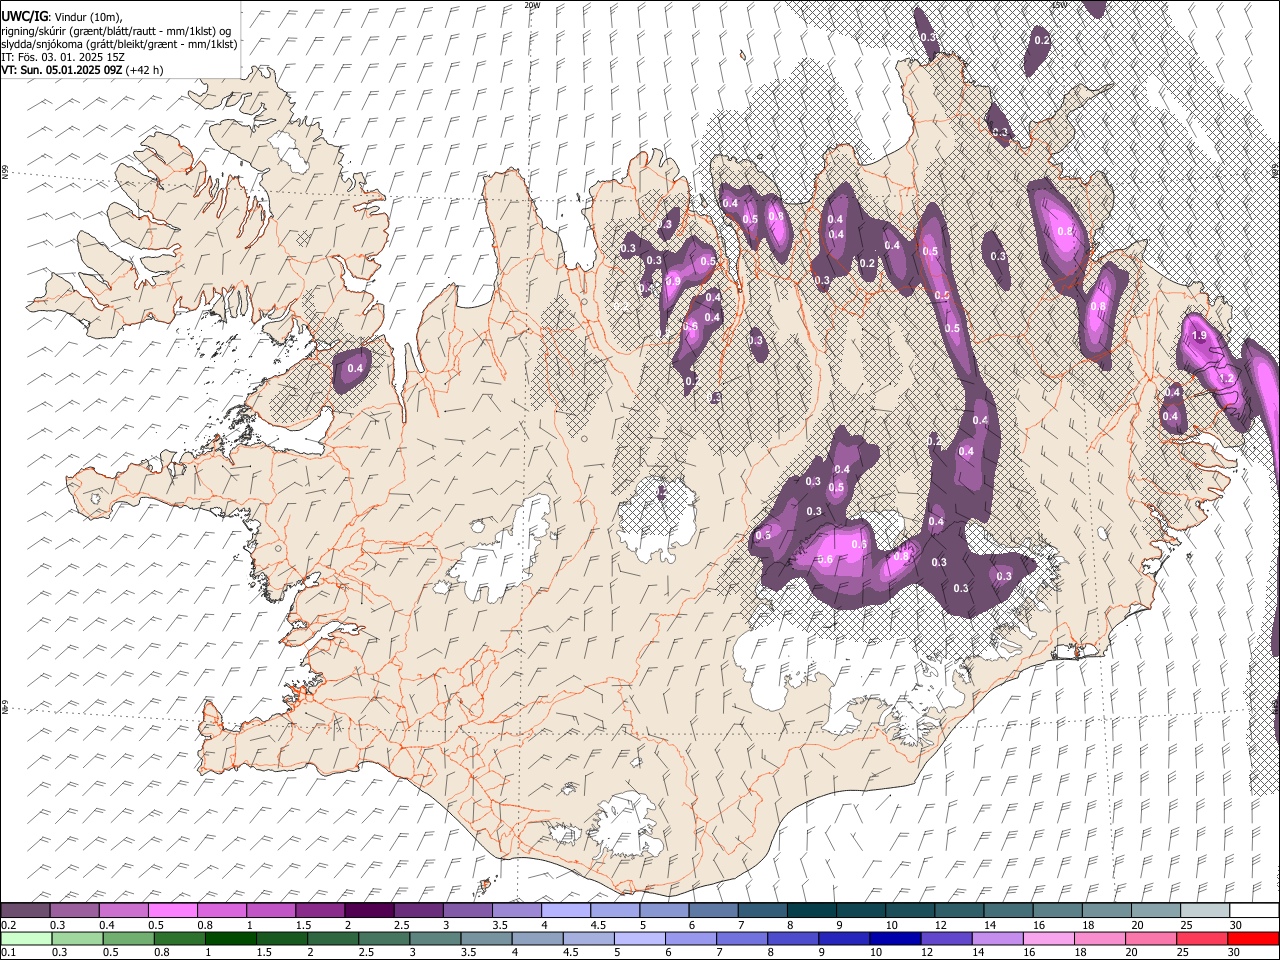Pick the bright red lower swatch at 30
The image size is (1280, 960).
click(1253, 938)
